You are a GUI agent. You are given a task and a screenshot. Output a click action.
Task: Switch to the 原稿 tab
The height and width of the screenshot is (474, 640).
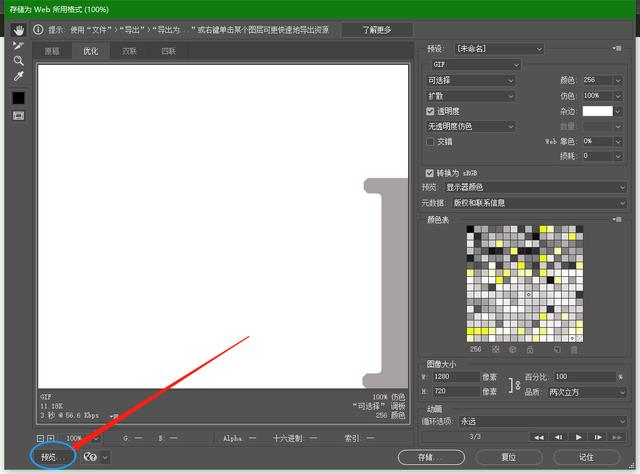click(52, 50)
